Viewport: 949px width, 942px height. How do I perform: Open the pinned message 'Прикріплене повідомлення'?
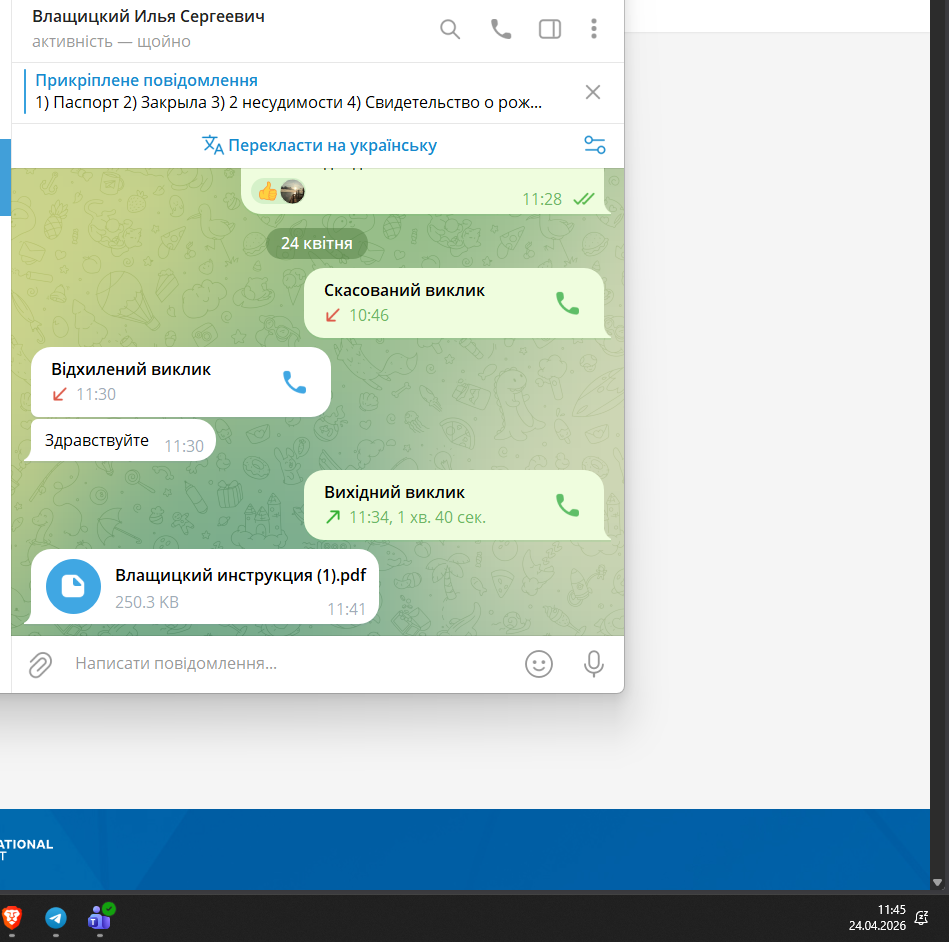(288, 92)
